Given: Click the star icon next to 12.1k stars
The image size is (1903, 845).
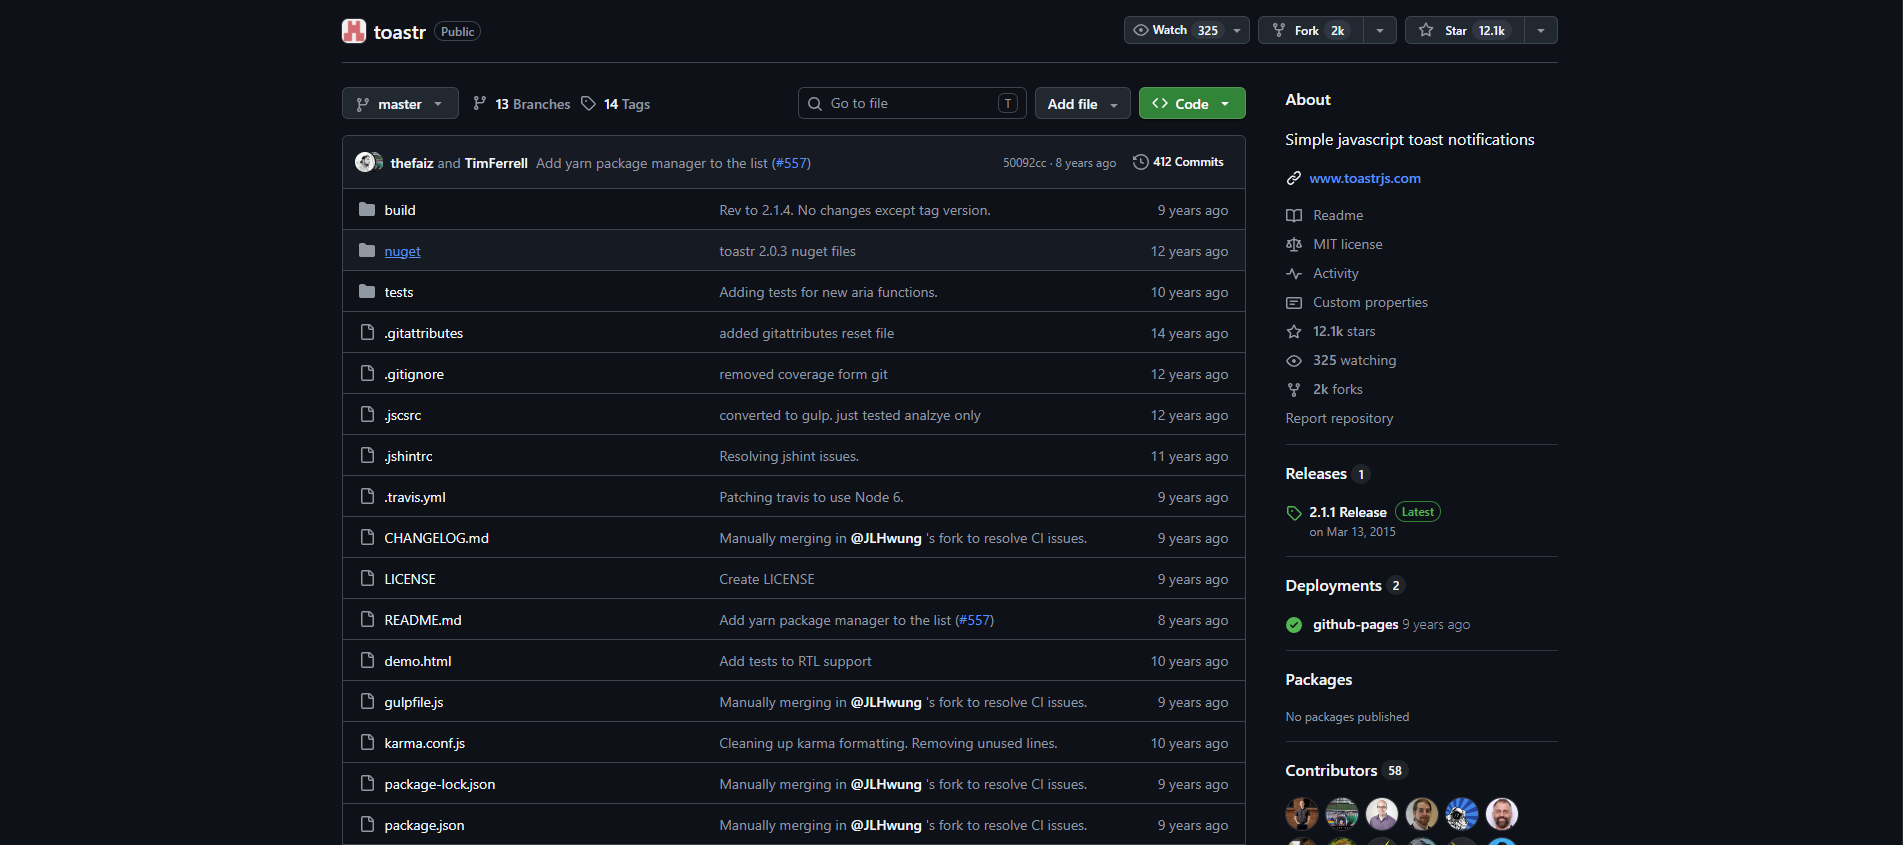Looking at the screenshot, I should coord(1294,331).
